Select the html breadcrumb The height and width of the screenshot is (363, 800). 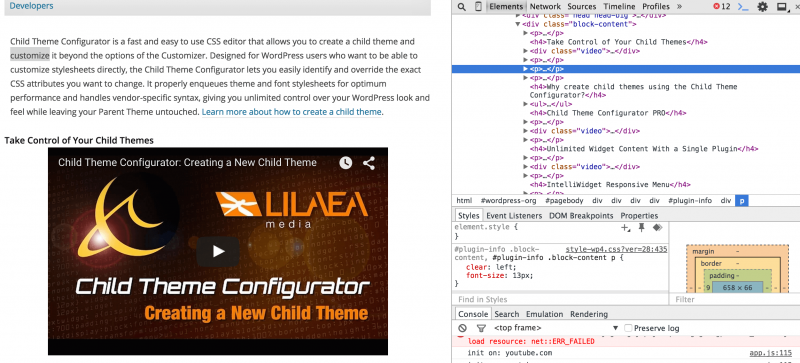(x=464, y=201)
